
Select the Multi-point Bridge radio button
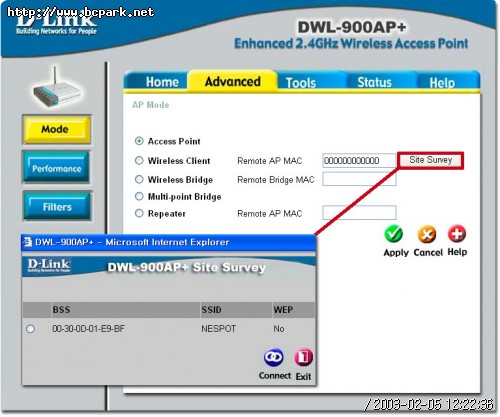[x=139, y=196]
